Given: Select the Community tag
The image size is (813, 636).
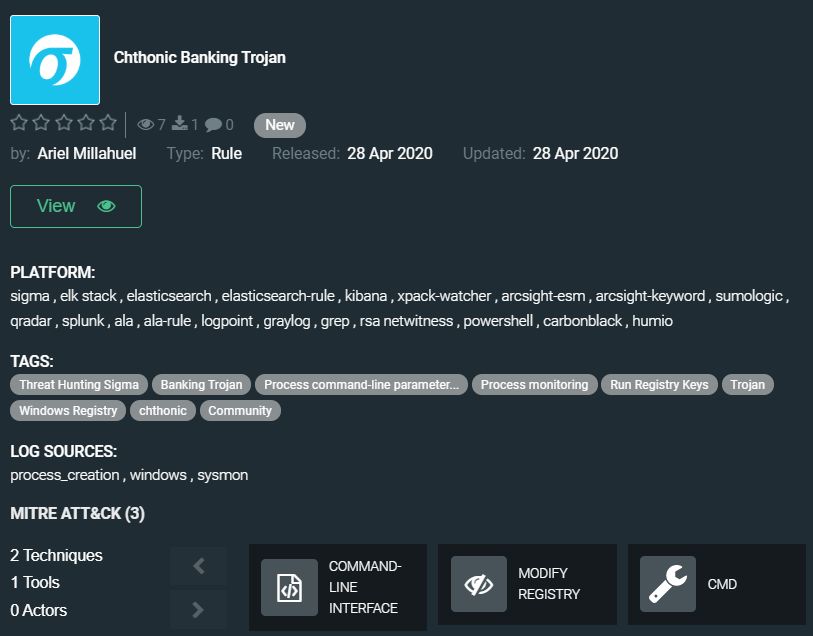Looking at the screenshot, I should click(x=240, y=411).
